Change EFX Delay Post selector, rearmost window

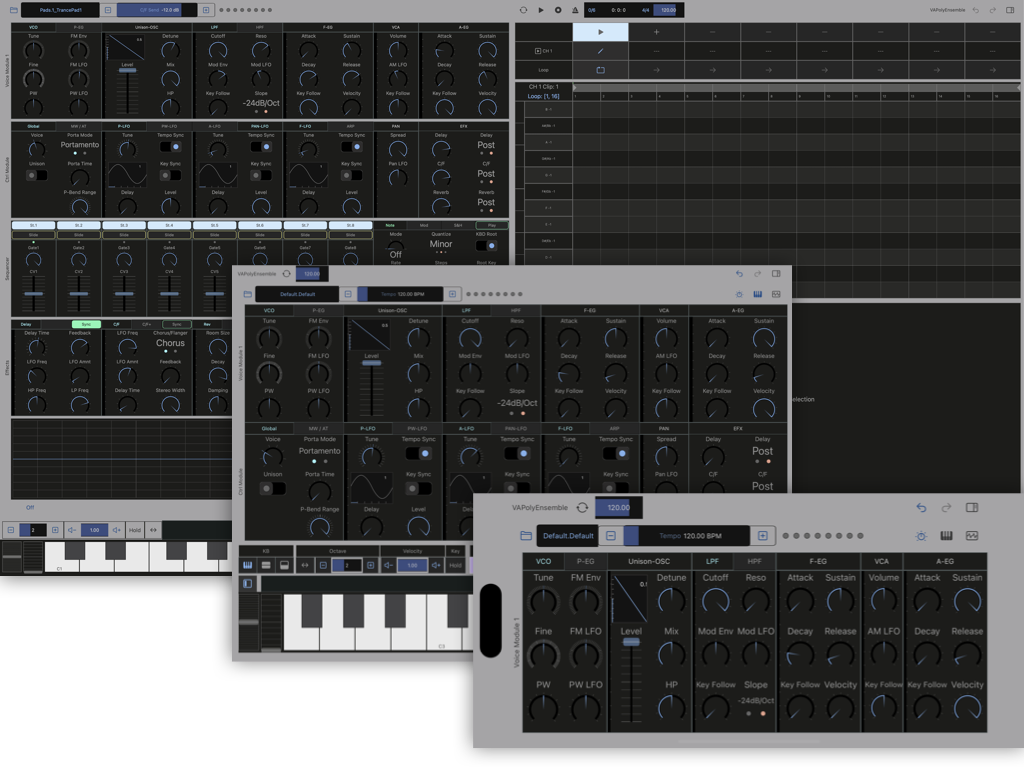(x=486, y=145)
